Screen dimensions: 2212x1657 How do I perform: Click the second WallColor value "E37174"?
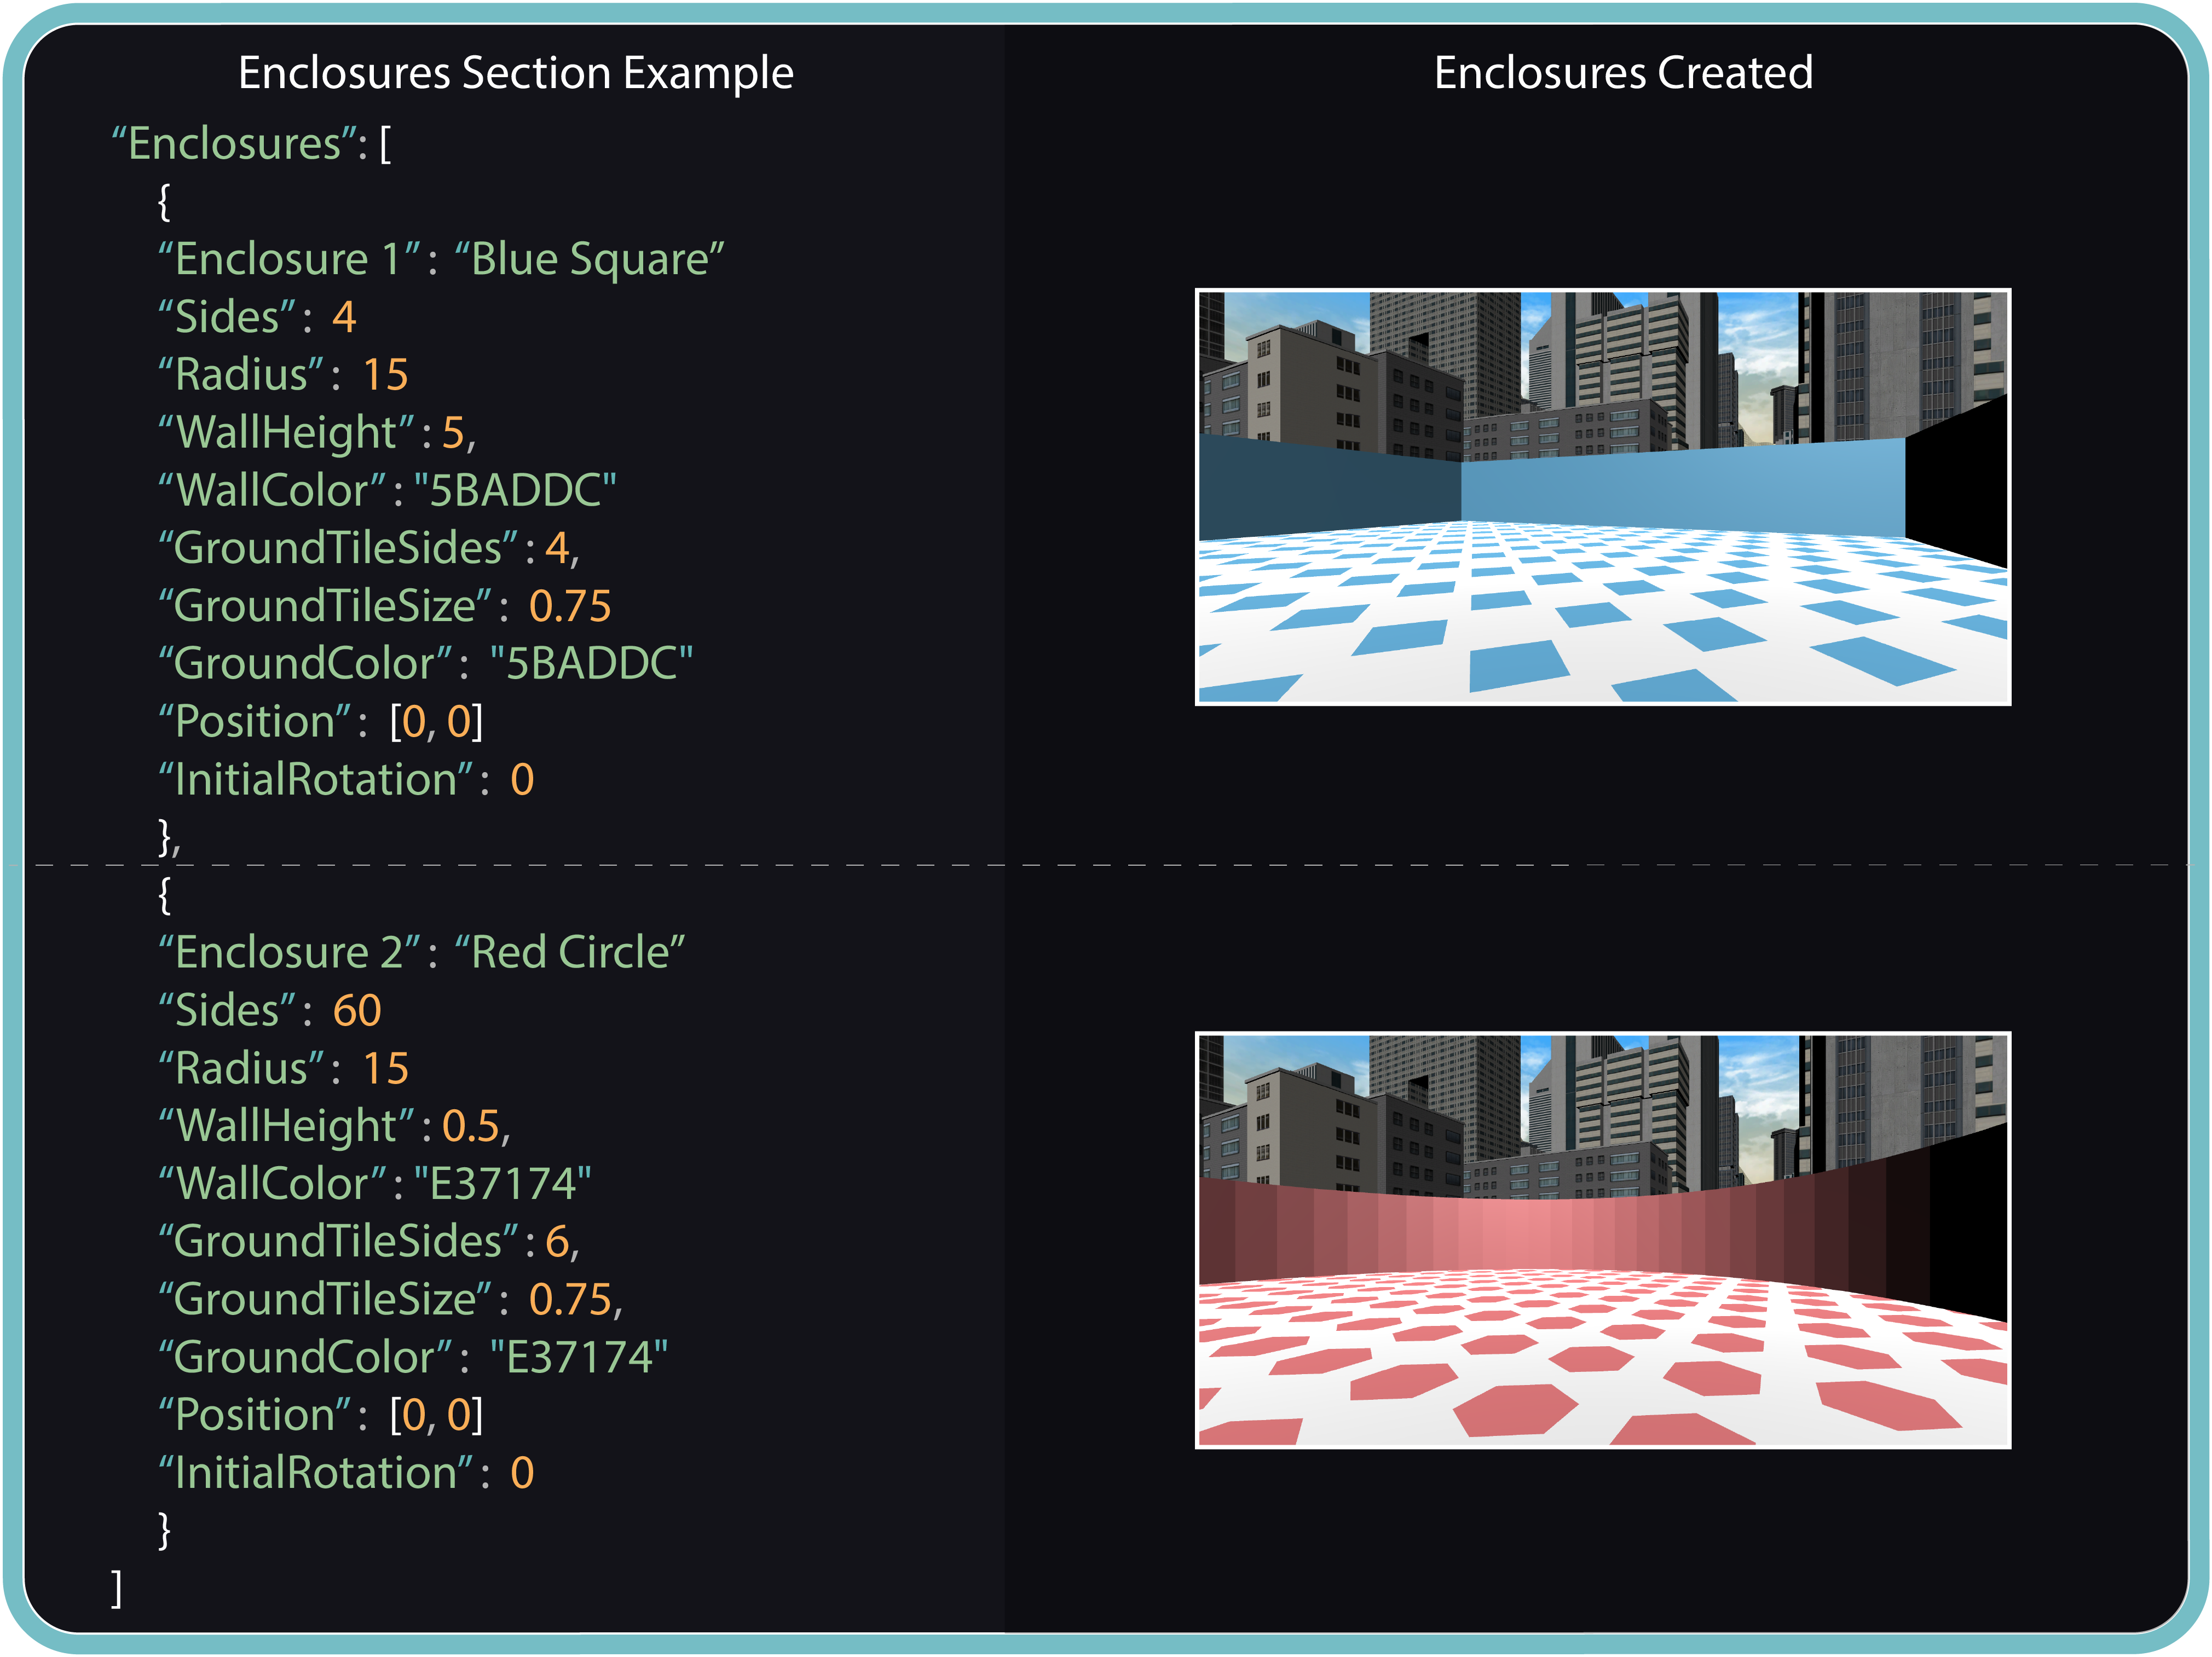pos(502,1183)
